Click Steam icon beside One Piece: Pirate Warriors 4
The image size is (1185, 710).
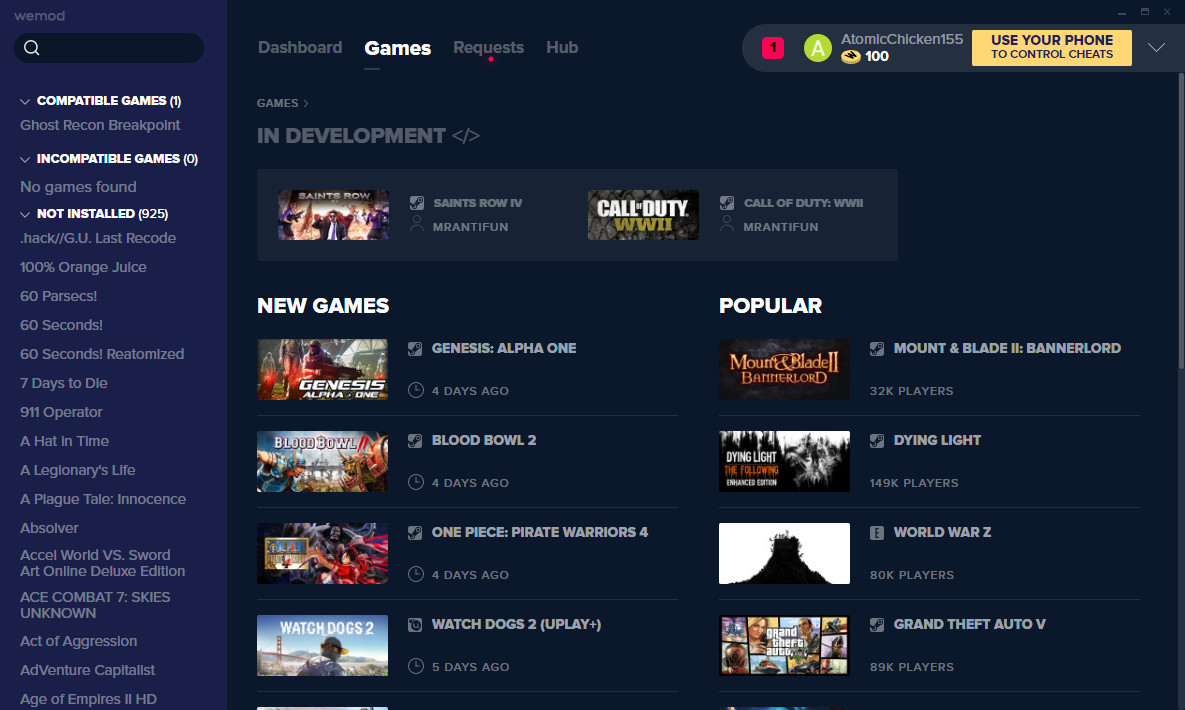[x=415, y=533]
